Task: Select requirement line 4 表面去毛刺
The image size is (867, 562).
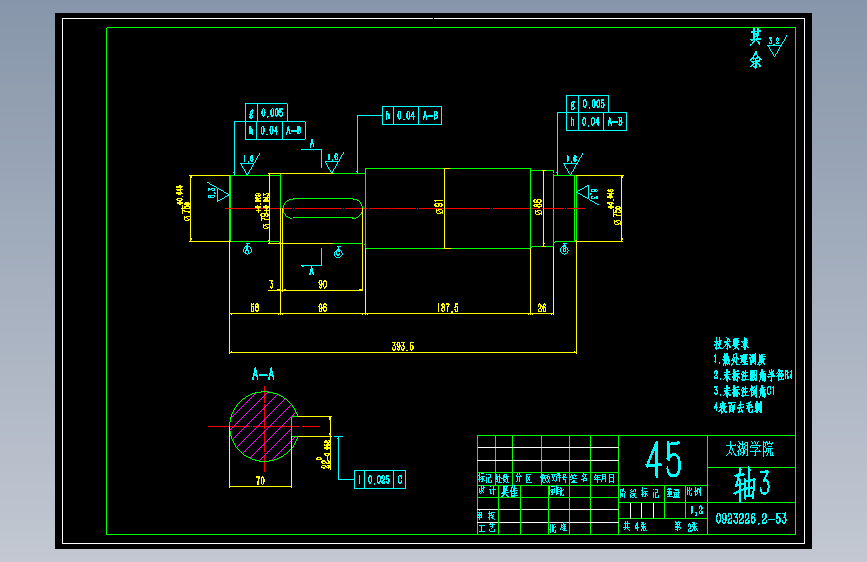Action: tap(738, 408)
